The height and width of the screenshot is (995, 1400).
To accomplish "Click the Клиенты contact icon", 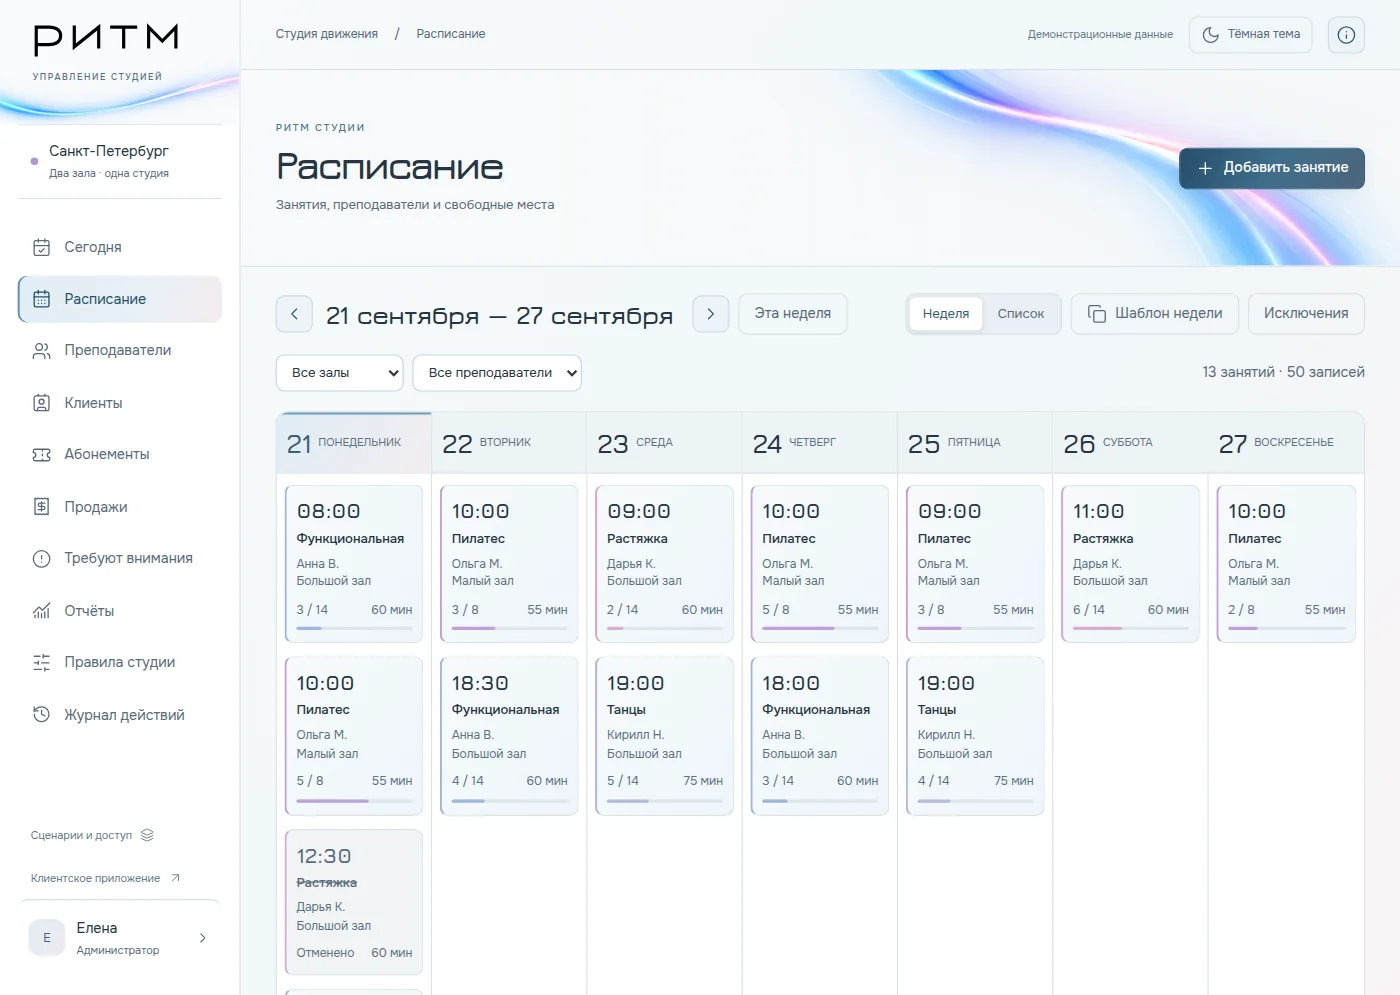I will click(41, 403).
